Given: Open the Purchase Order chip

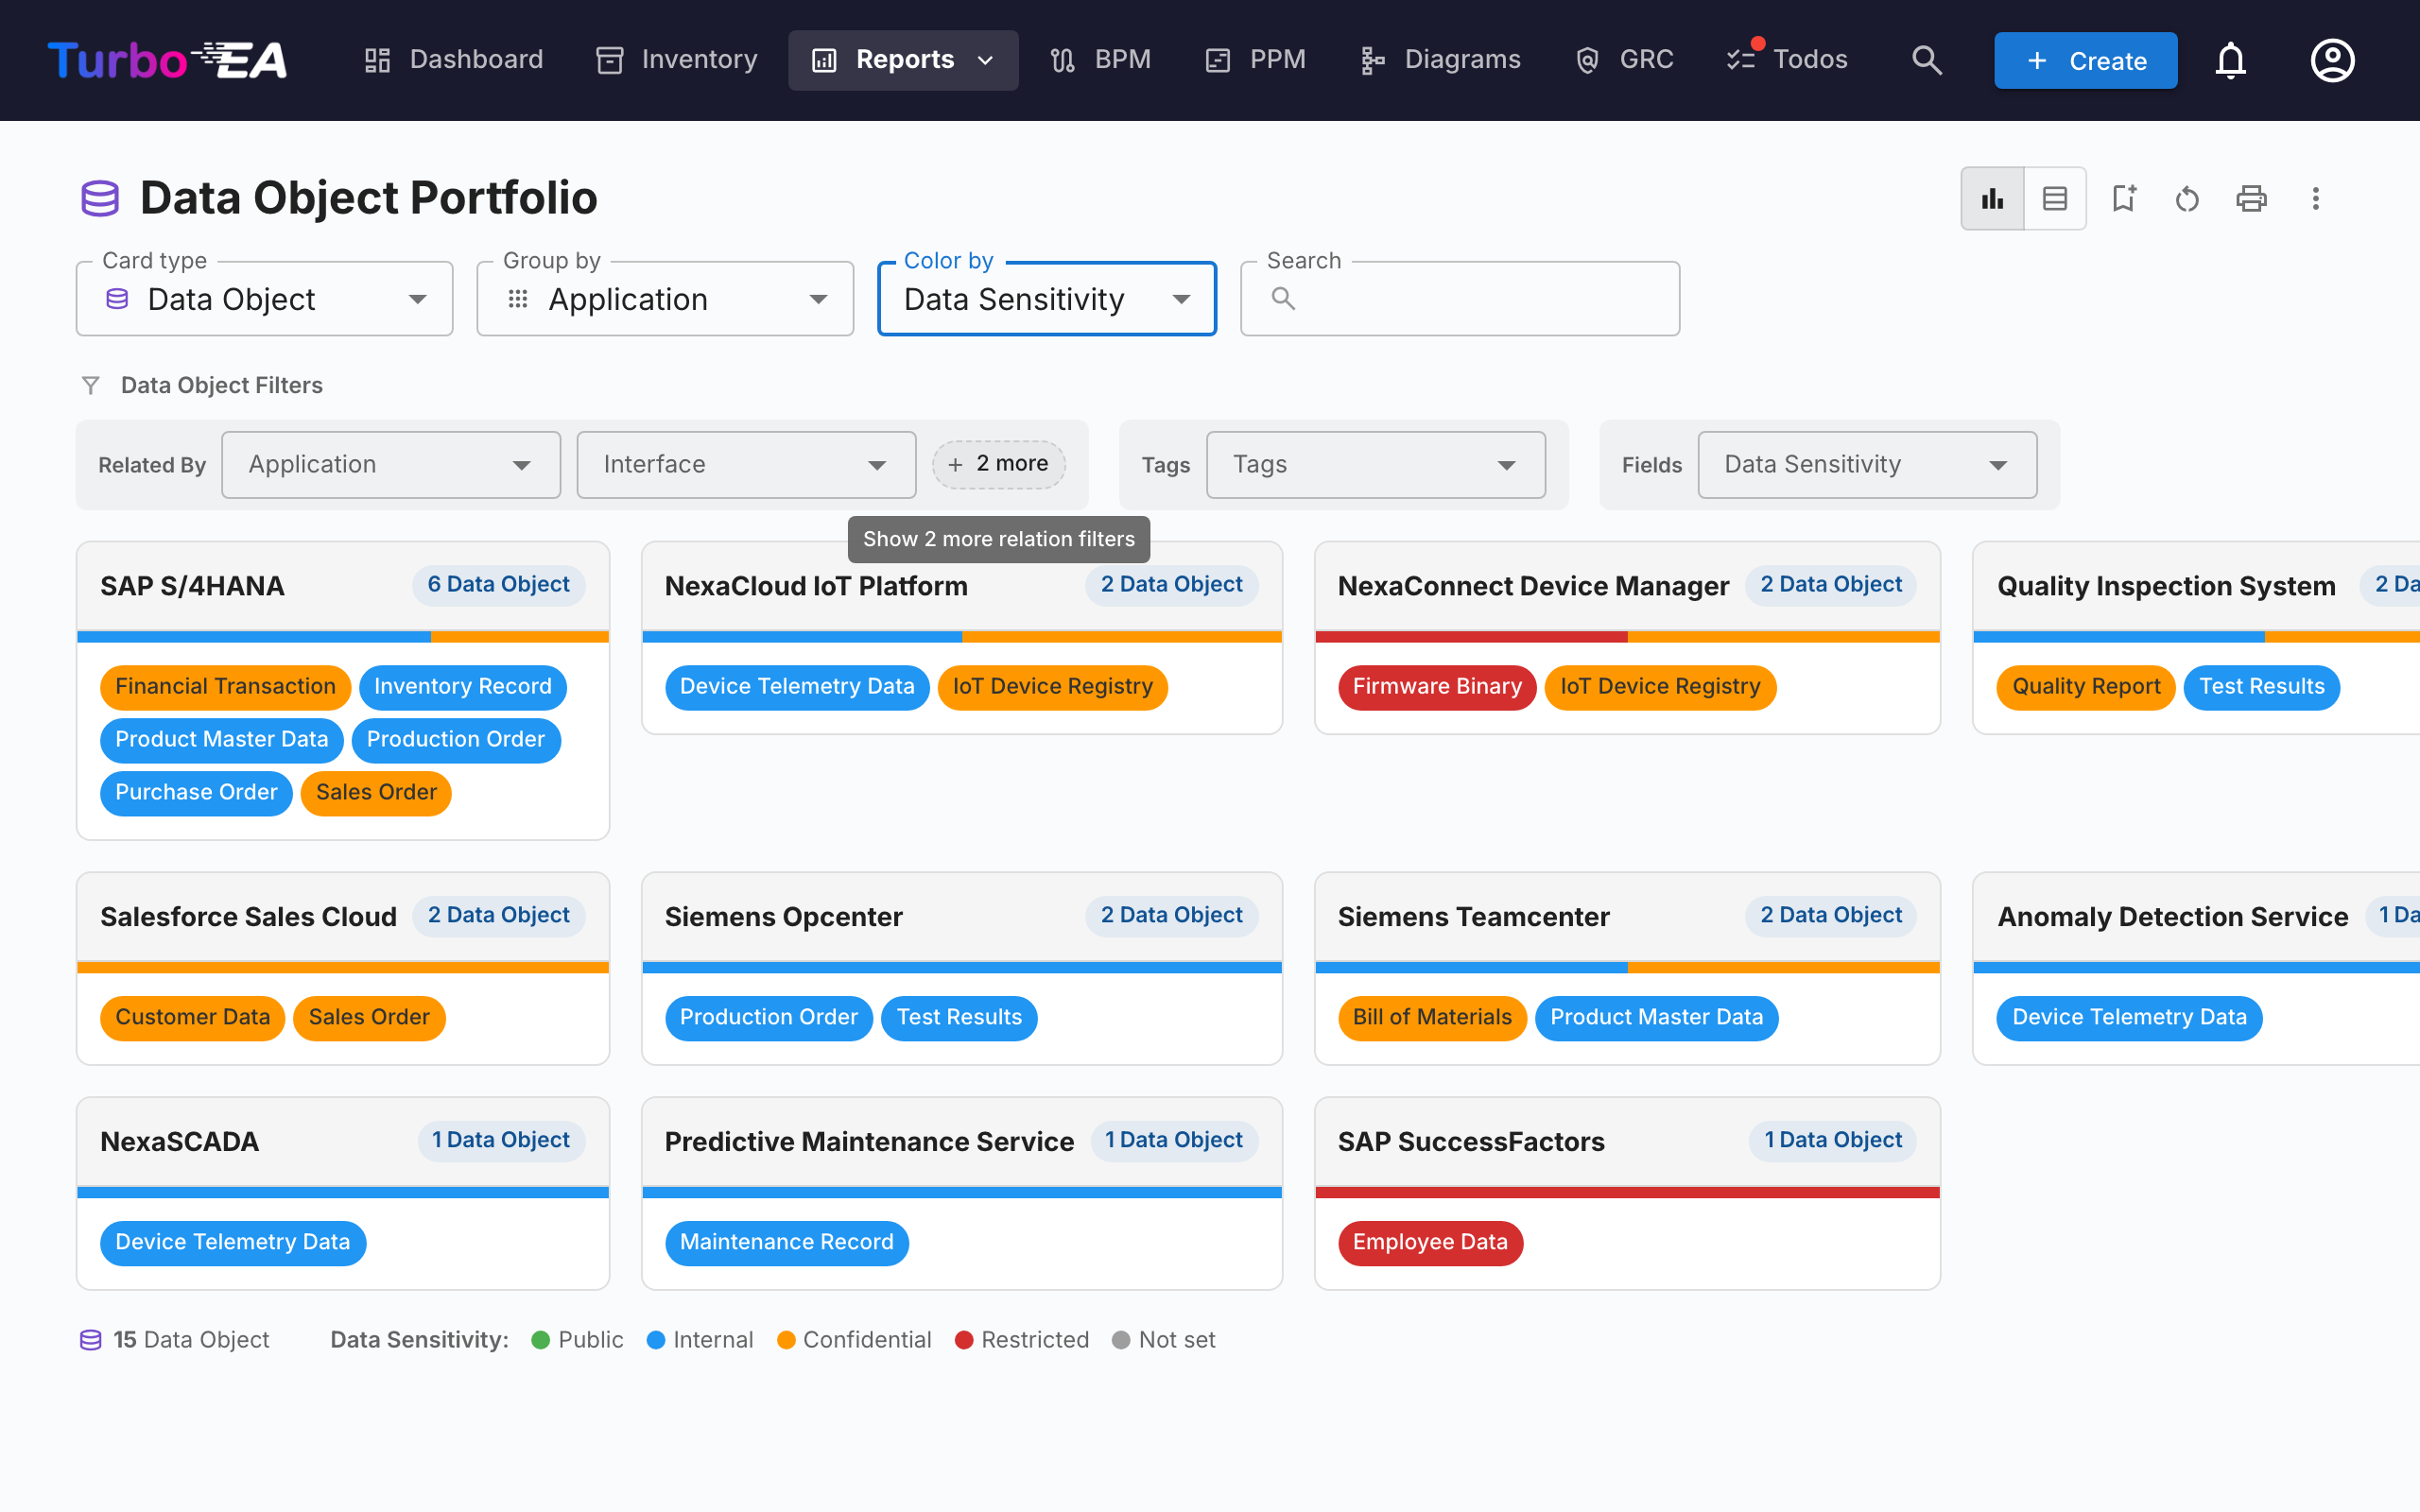Looking at the screenshot, I should tap(196, 793).
